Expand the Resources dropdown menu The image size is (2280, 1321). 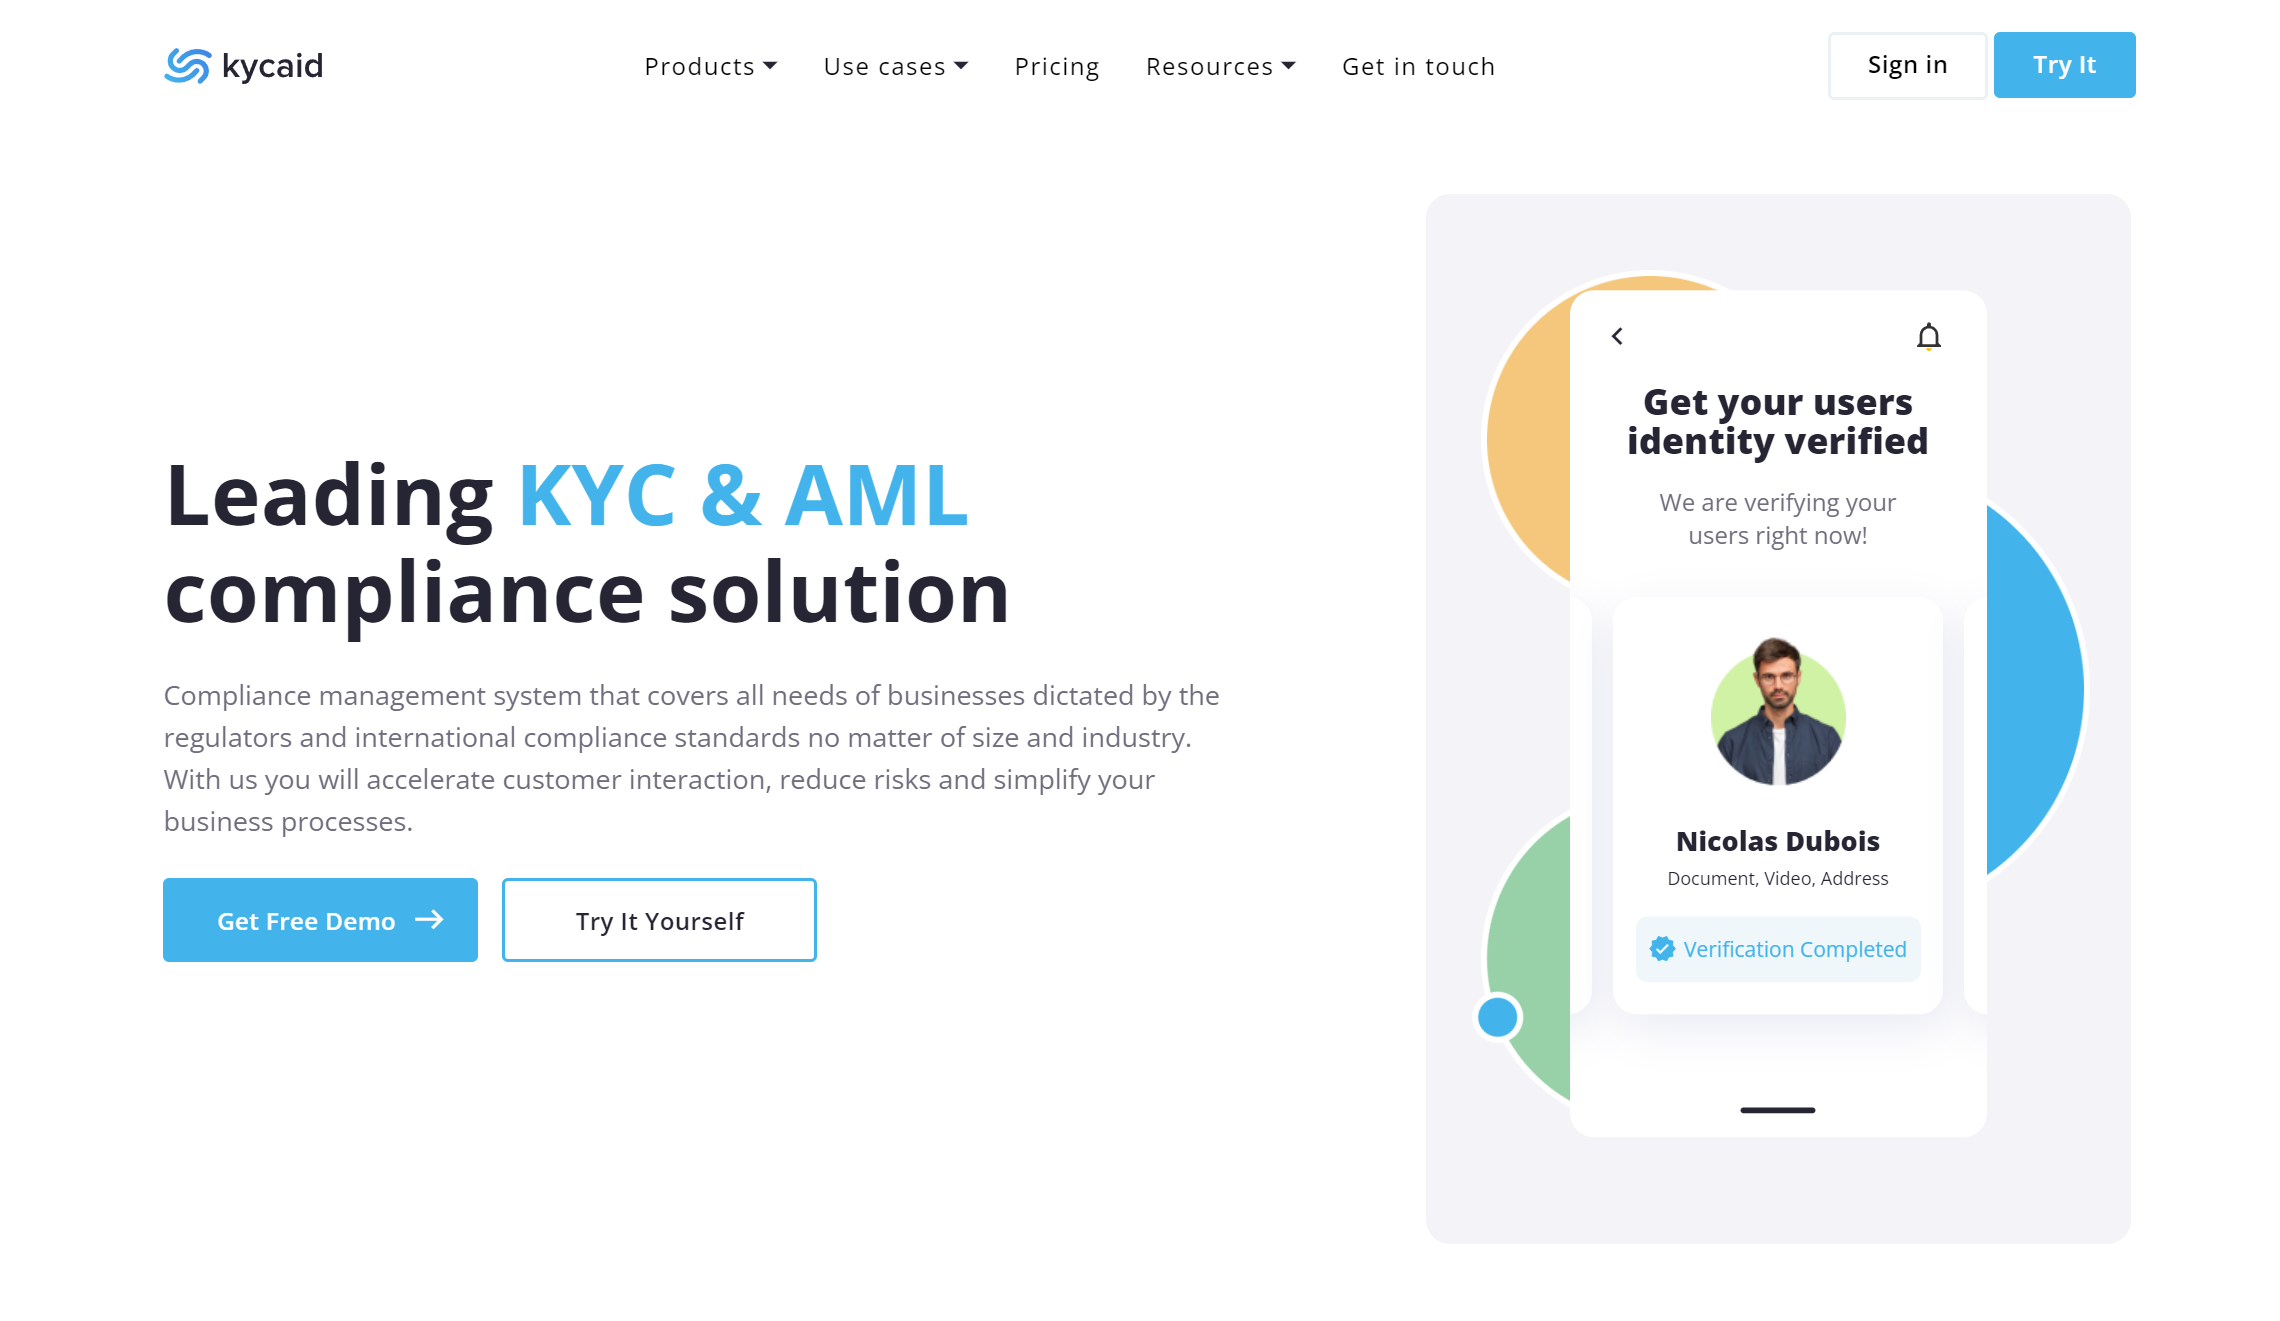pos(1219,66)
